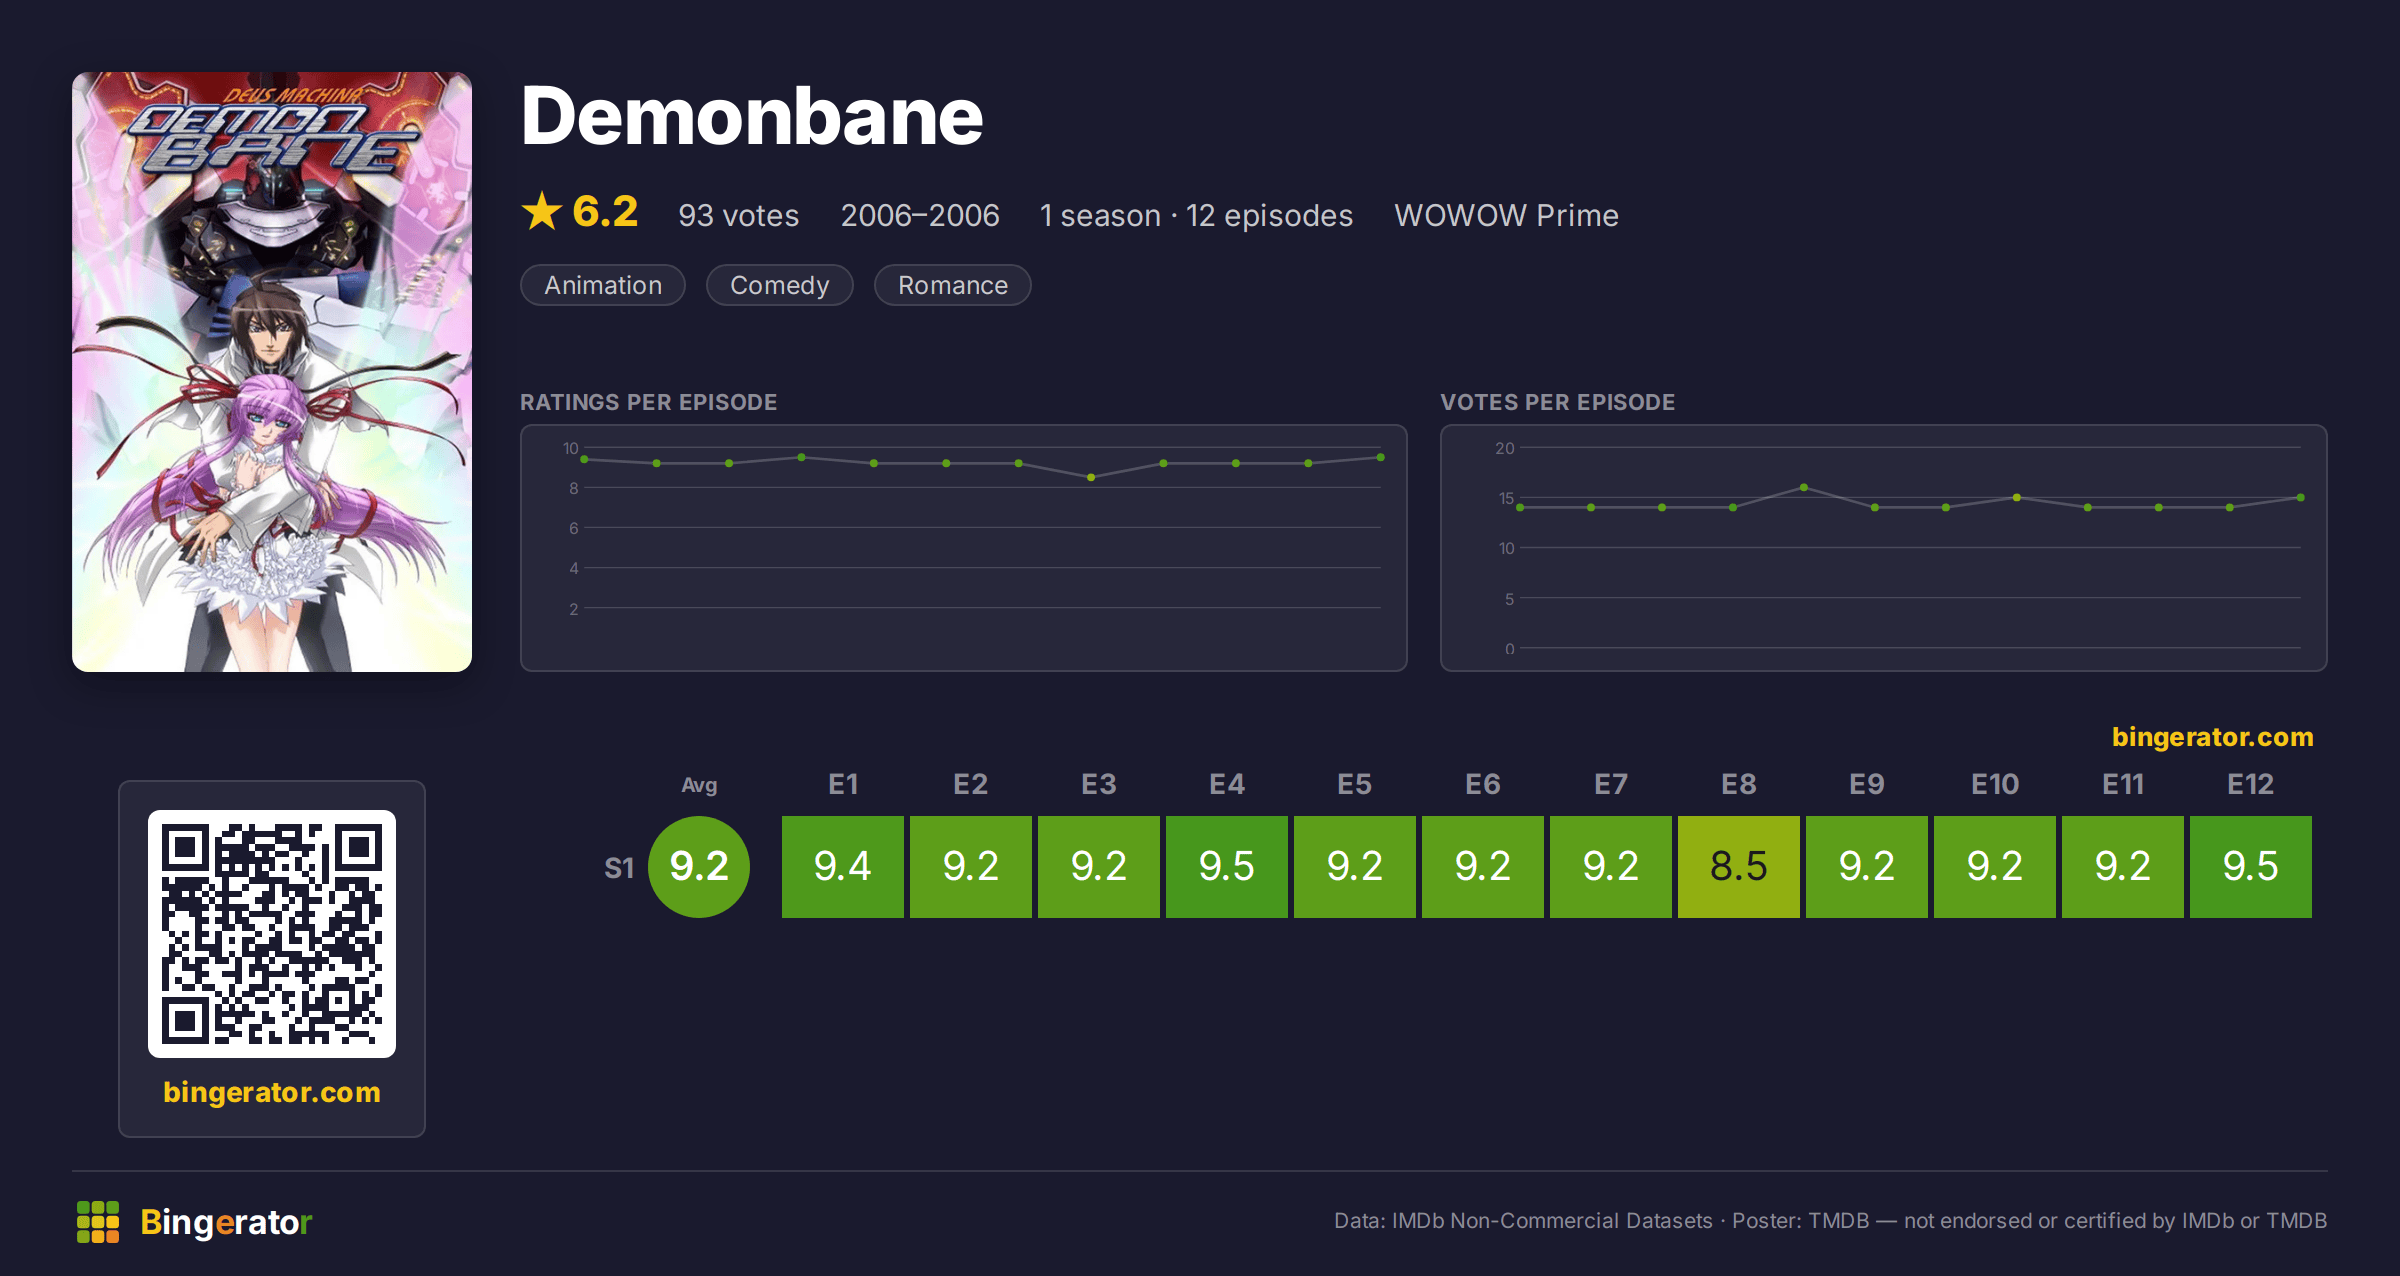This screenshot has height=1276, width=2400.
Task: Select the Romance genre tag
Action: 953,285
